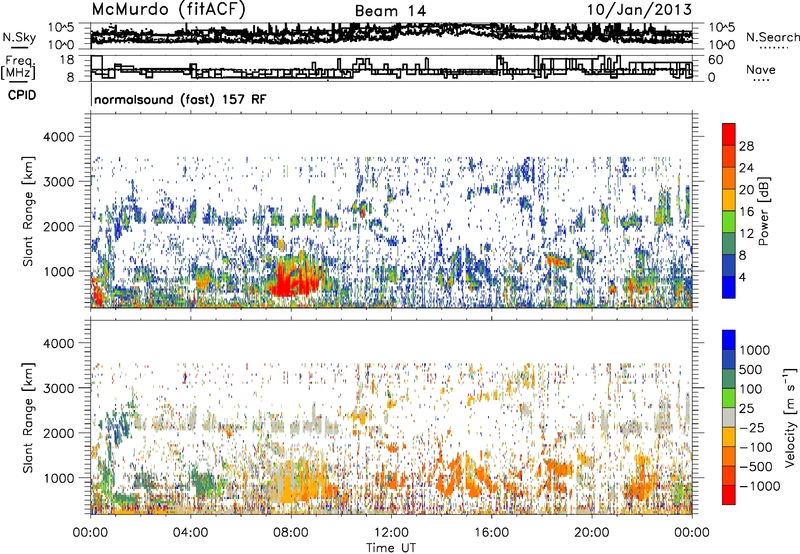Click the blue bottom power colorbar swatch

[x=729, y=287]
